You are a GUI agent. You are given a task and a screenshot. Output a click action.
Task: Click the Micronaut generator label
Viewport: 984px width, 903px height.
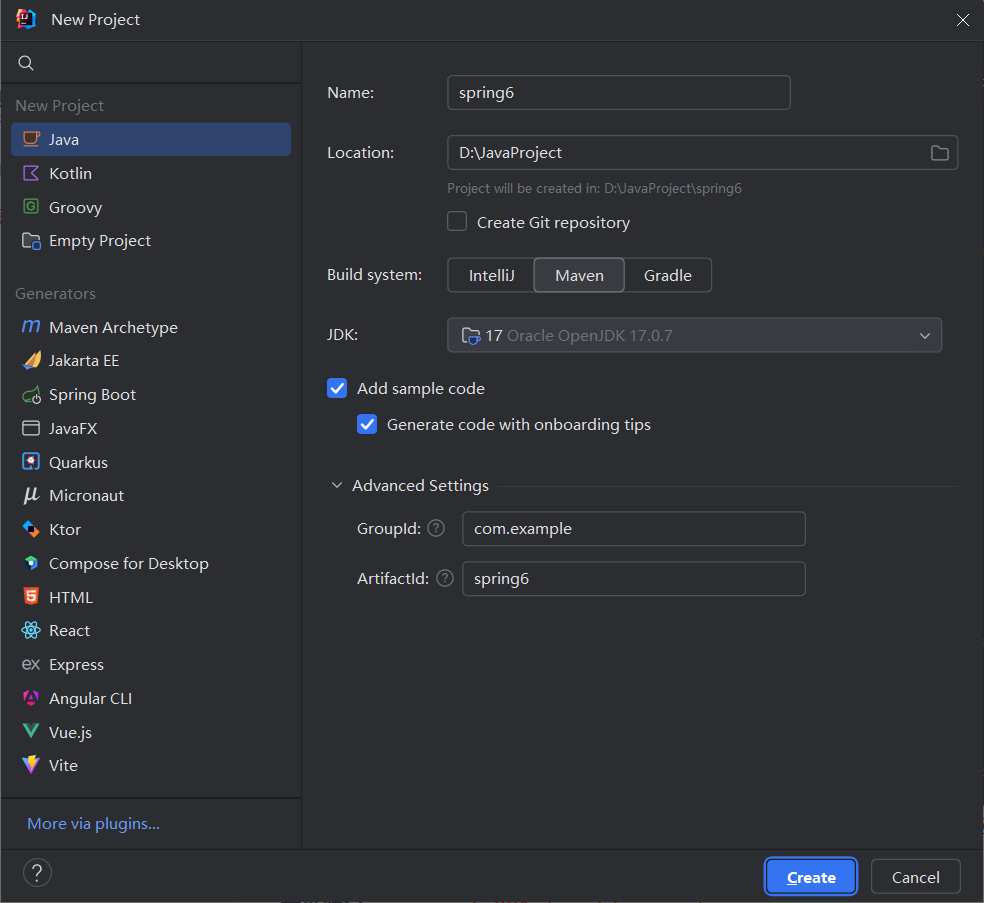tap(87, 496)
